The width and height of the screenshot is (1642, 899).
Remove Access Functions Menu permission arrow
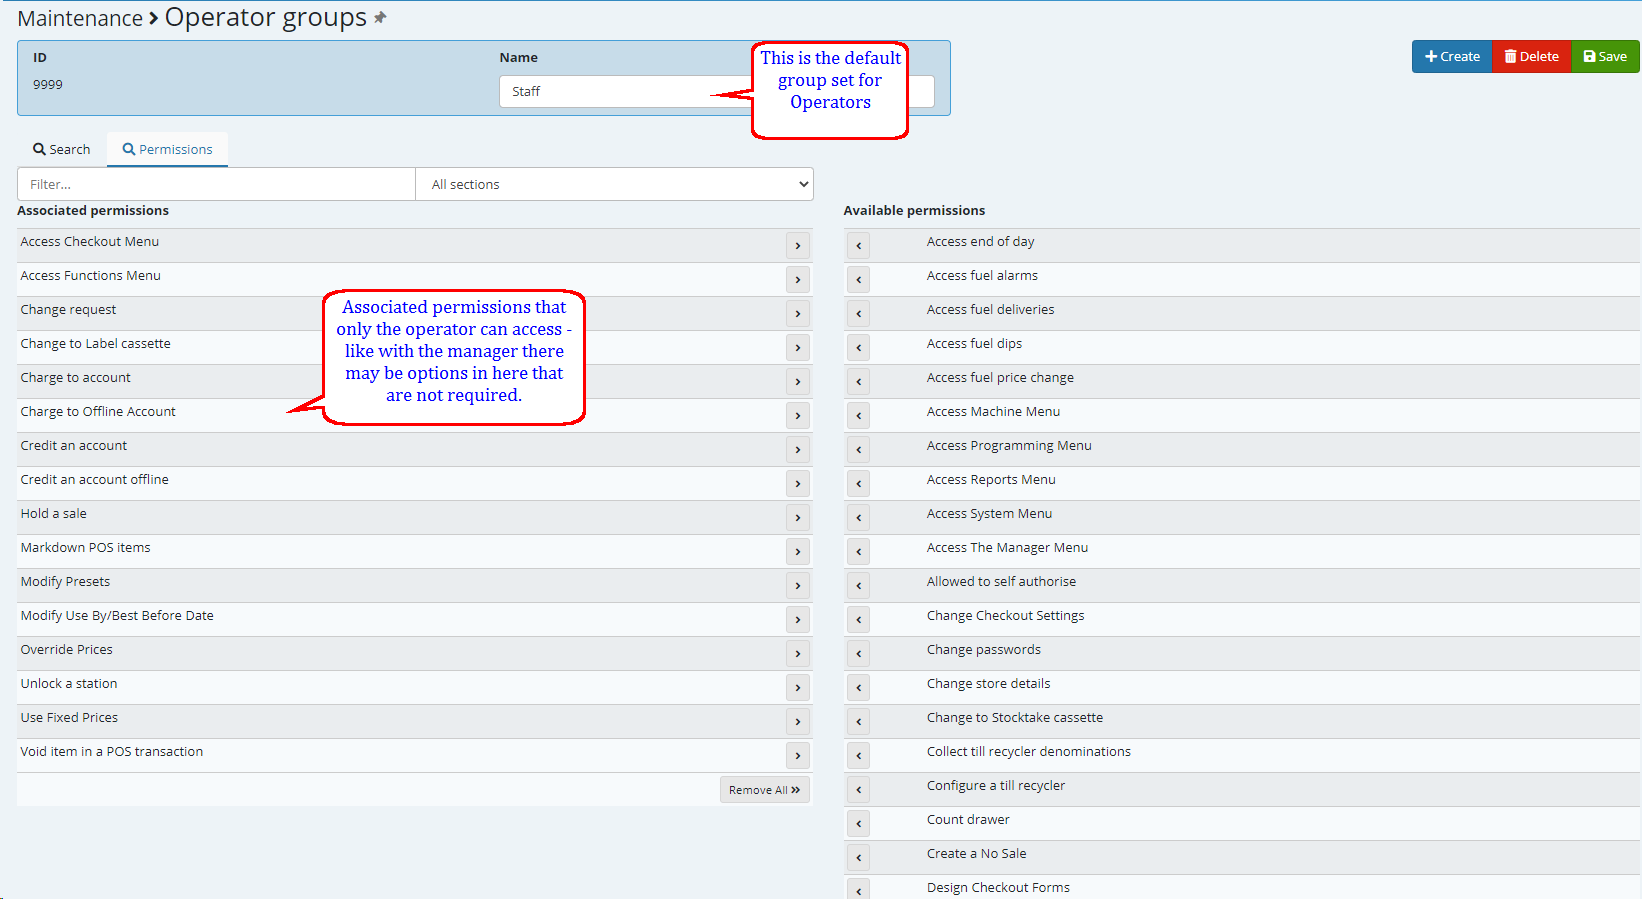point(797,280)
